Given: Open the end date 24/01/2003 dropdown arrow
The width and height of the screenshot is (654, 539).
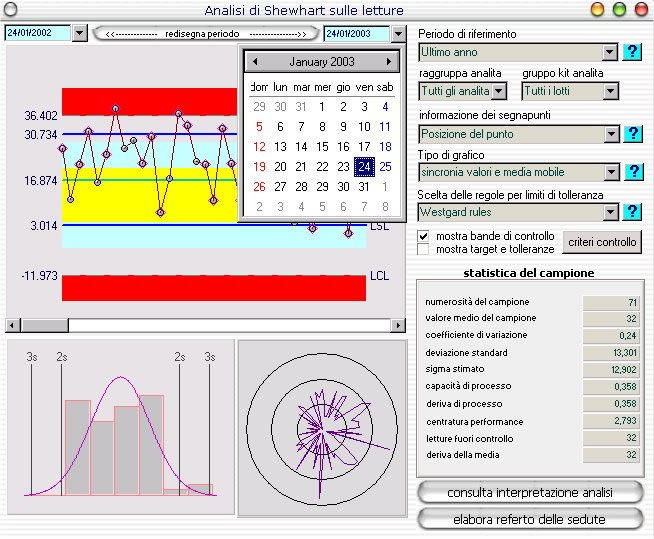Looking at the screenshot, I should point(398,33).
